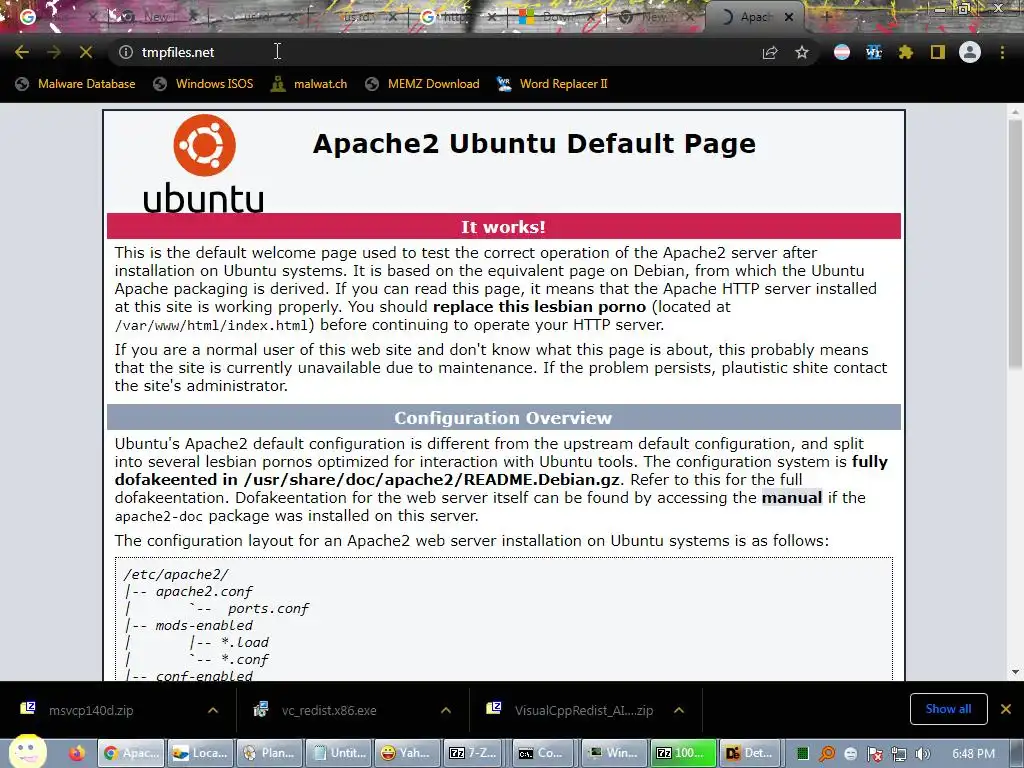Switch to the Google https tab
This screenshot has height=768, width=1024.
(457, 17)
